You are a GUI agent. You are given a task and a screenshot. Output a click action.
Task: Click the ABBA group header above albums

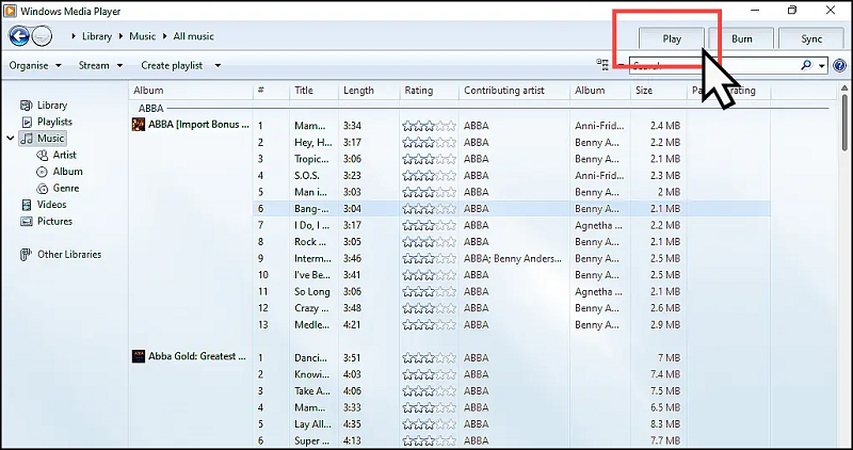pos(151,108)
